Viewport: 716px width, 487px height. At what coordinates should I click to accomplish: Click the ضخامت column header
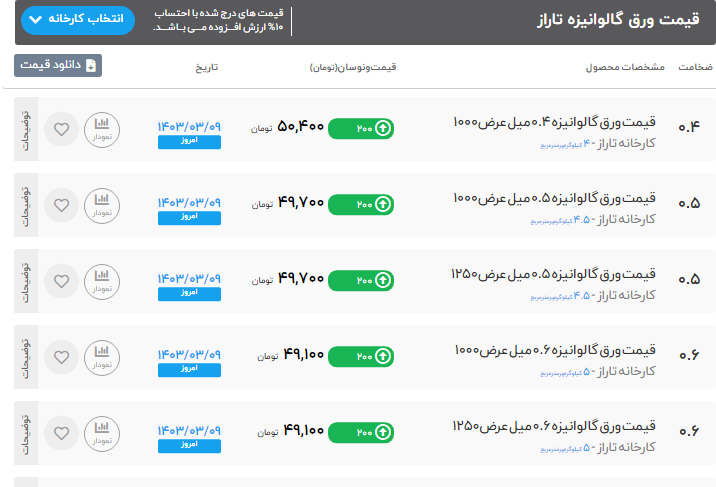point(695,67)
